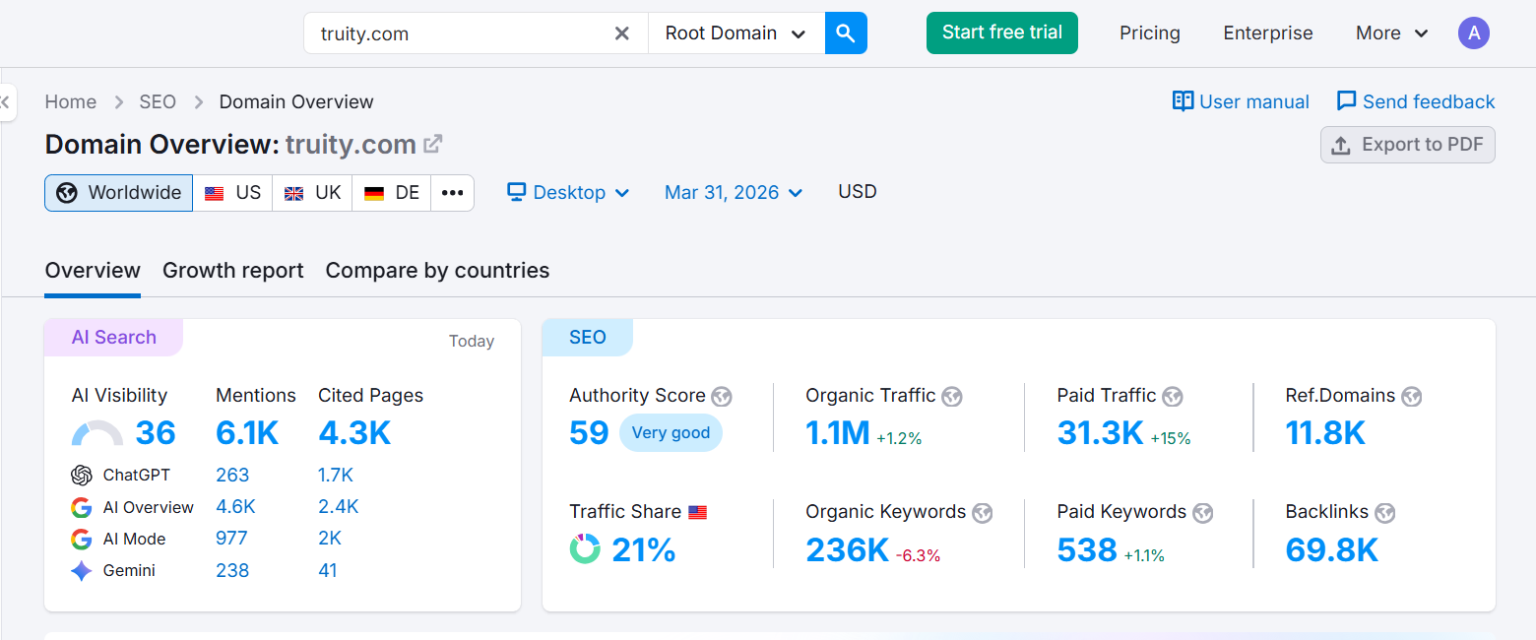
Task: Open the Root Domain dropdown
Action: pos(736,33)
